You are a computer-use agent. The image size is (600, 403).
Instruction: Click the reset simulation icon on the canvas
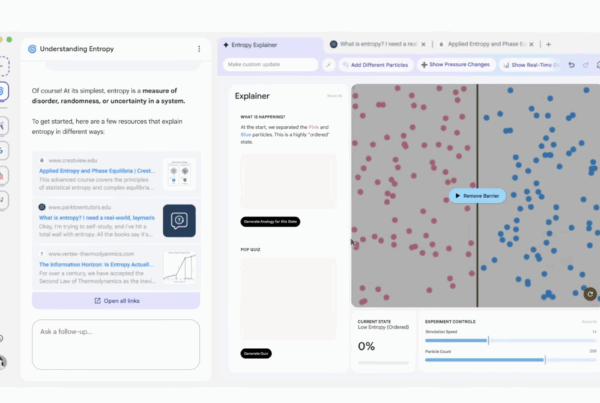tap(589, 293)
